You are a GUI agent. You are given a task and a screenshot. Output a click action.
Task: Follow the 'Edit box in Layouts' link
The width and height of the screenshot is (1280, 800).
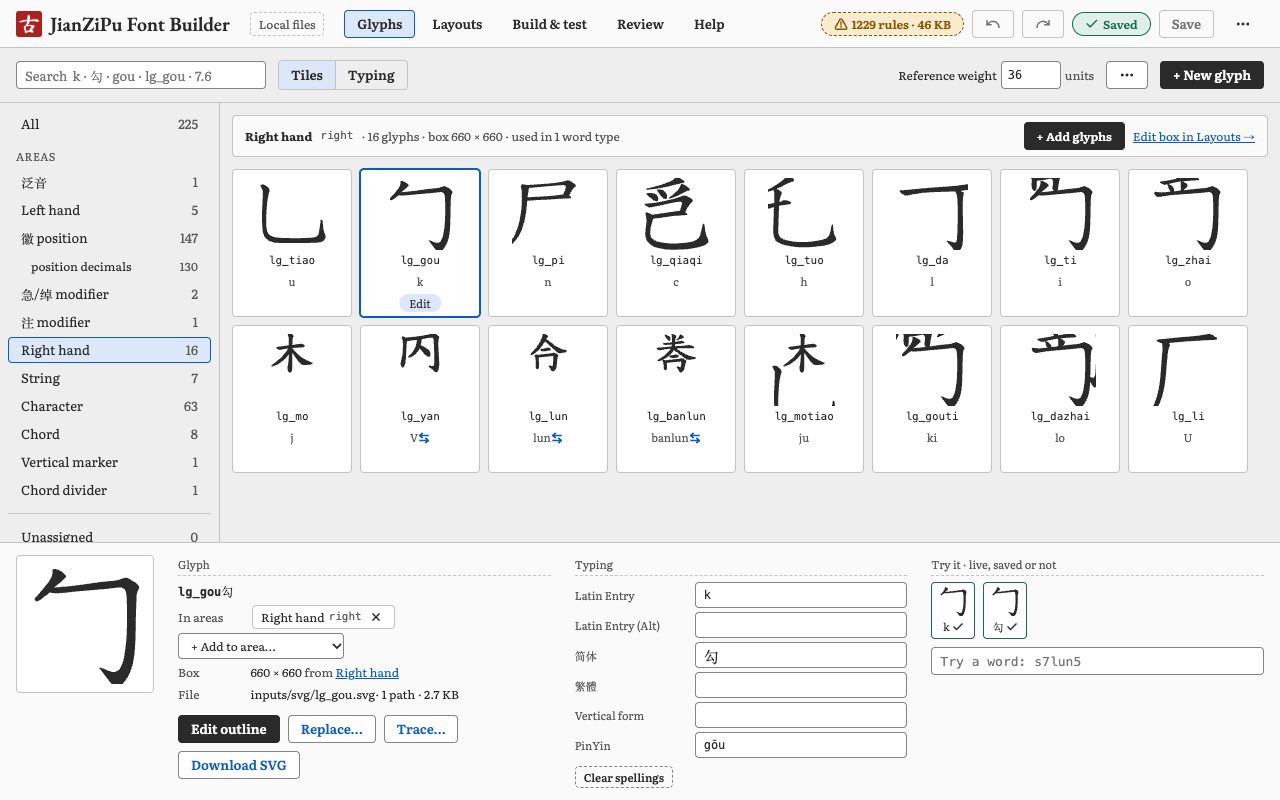click(x=1194, y=137)
